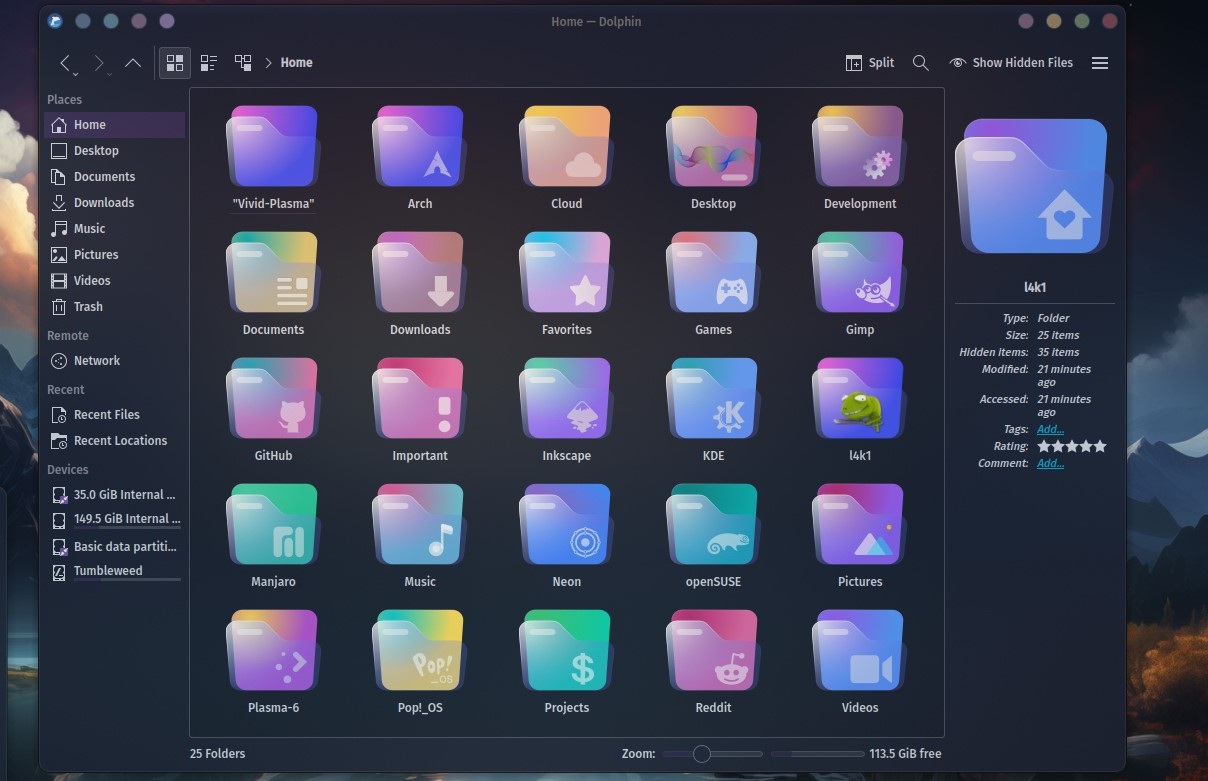Collapse the Places section header

tap(64, 99)
